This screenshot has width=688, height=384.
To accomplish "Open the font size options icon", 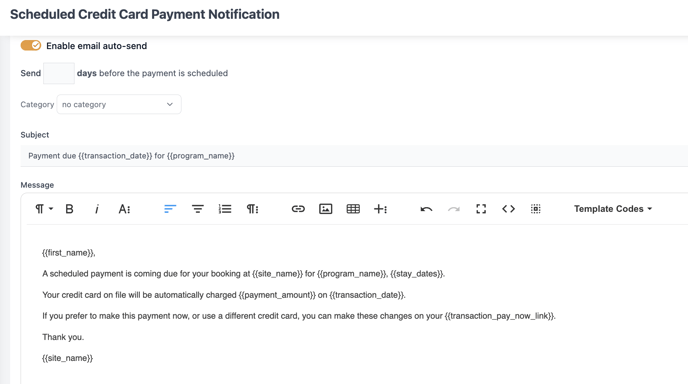I will coord(124,209).
